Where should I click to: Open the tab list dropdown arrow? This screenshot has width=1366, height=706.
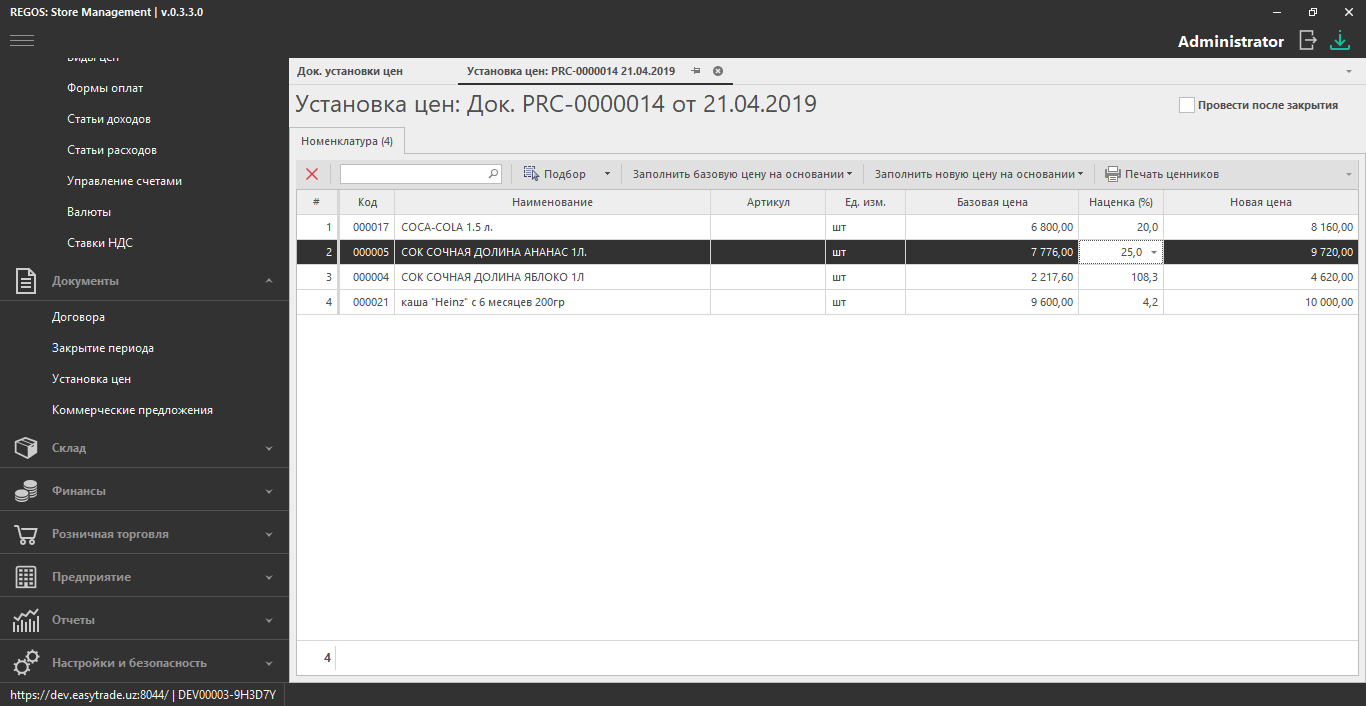tap(1349, 72)
